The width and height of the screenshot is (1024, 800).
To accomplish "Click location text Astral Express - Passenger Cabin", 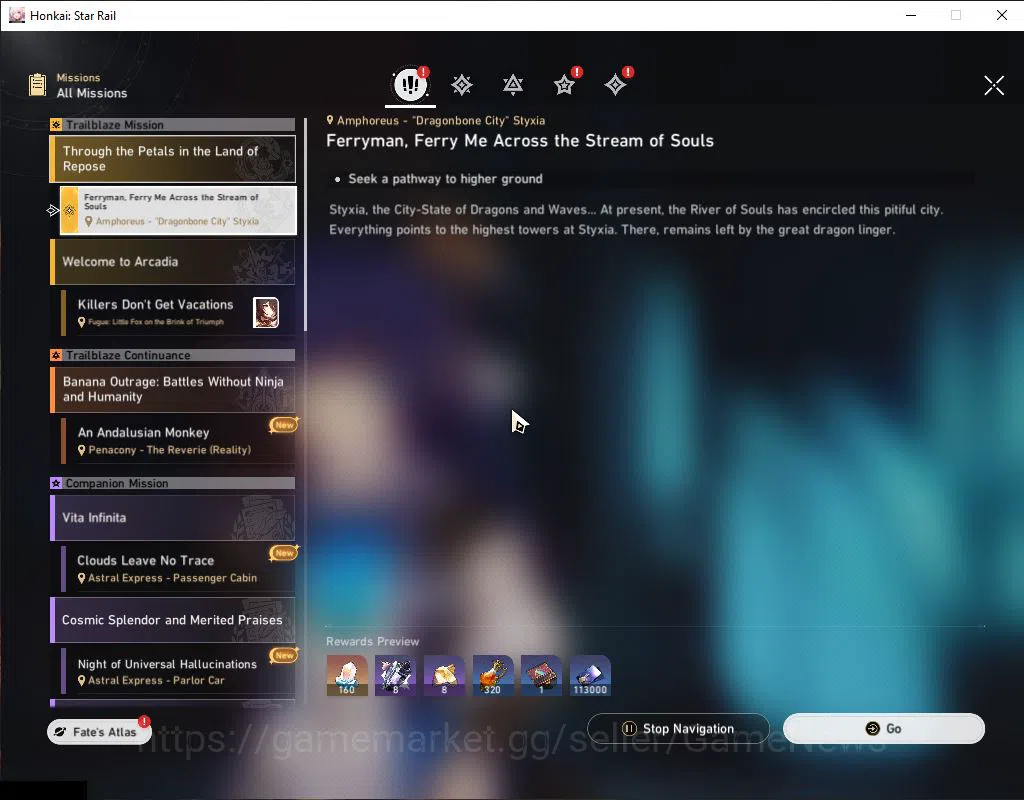I will click(172, 578).
